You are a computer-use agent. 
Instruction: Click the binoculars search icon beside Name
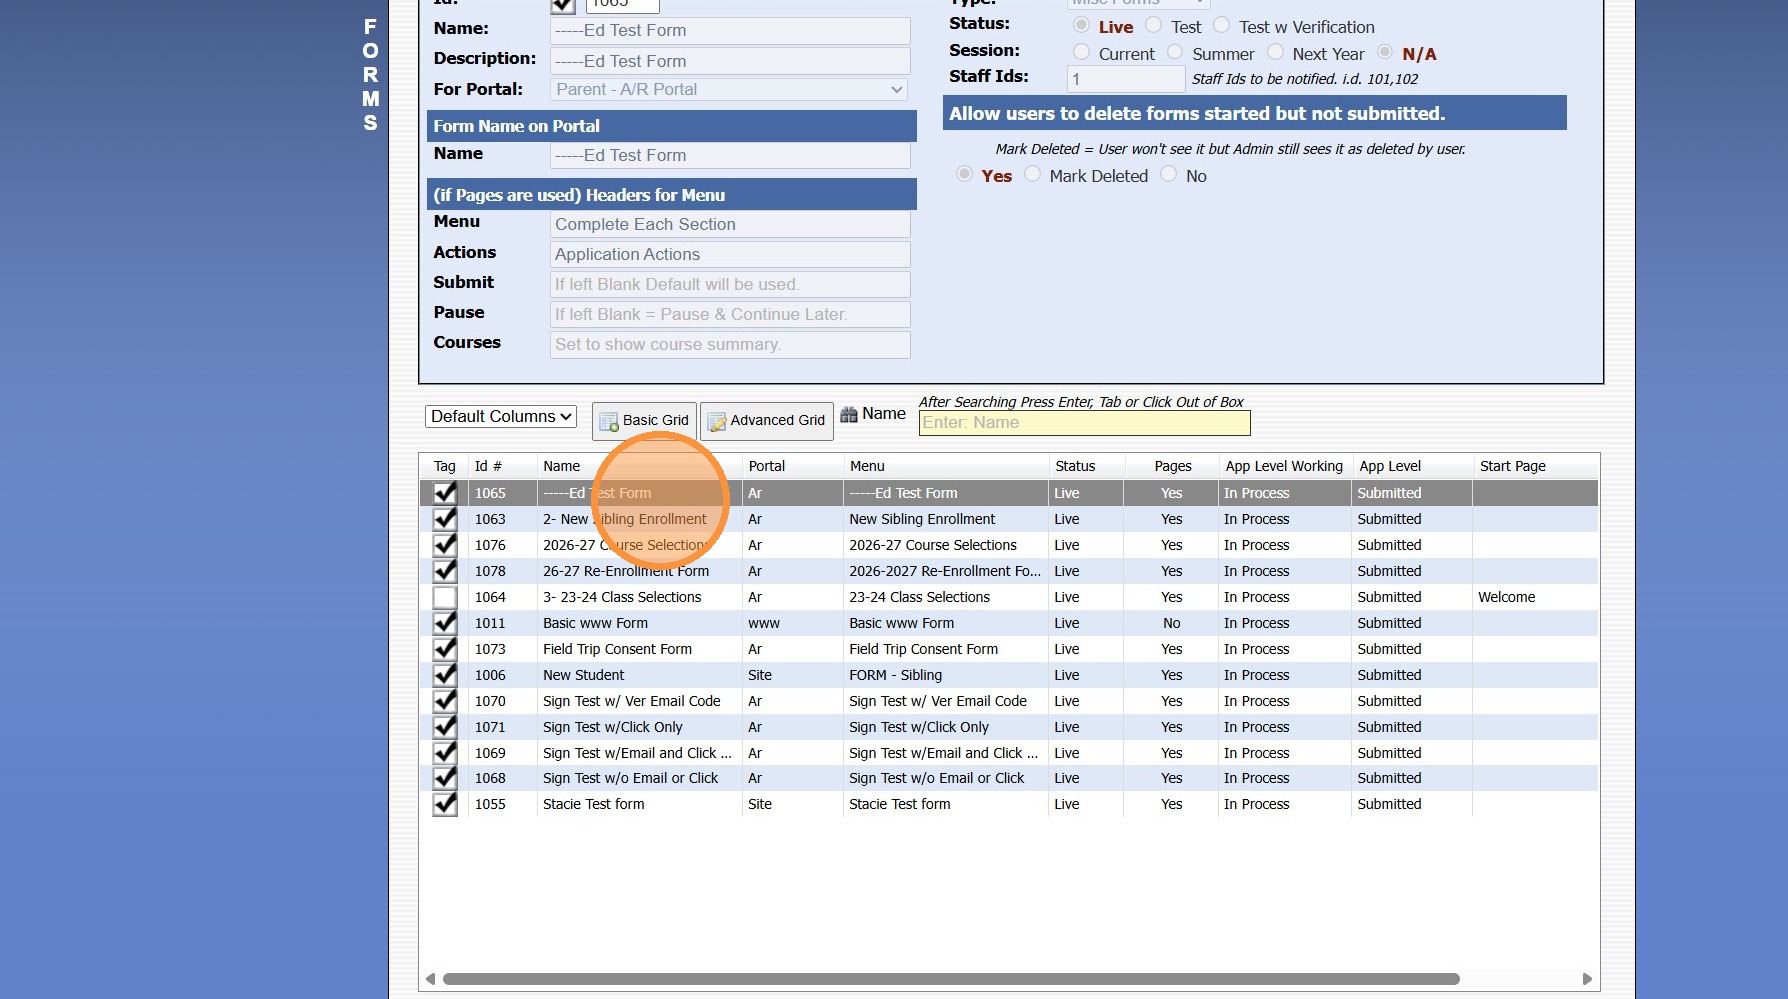[x=849, y=414]
